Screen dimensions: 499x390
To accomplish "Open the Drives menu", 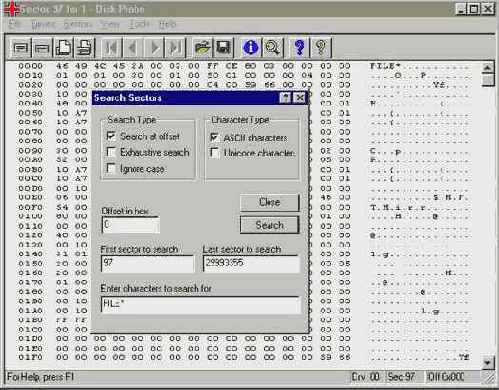I will click(x=43, y=24).
